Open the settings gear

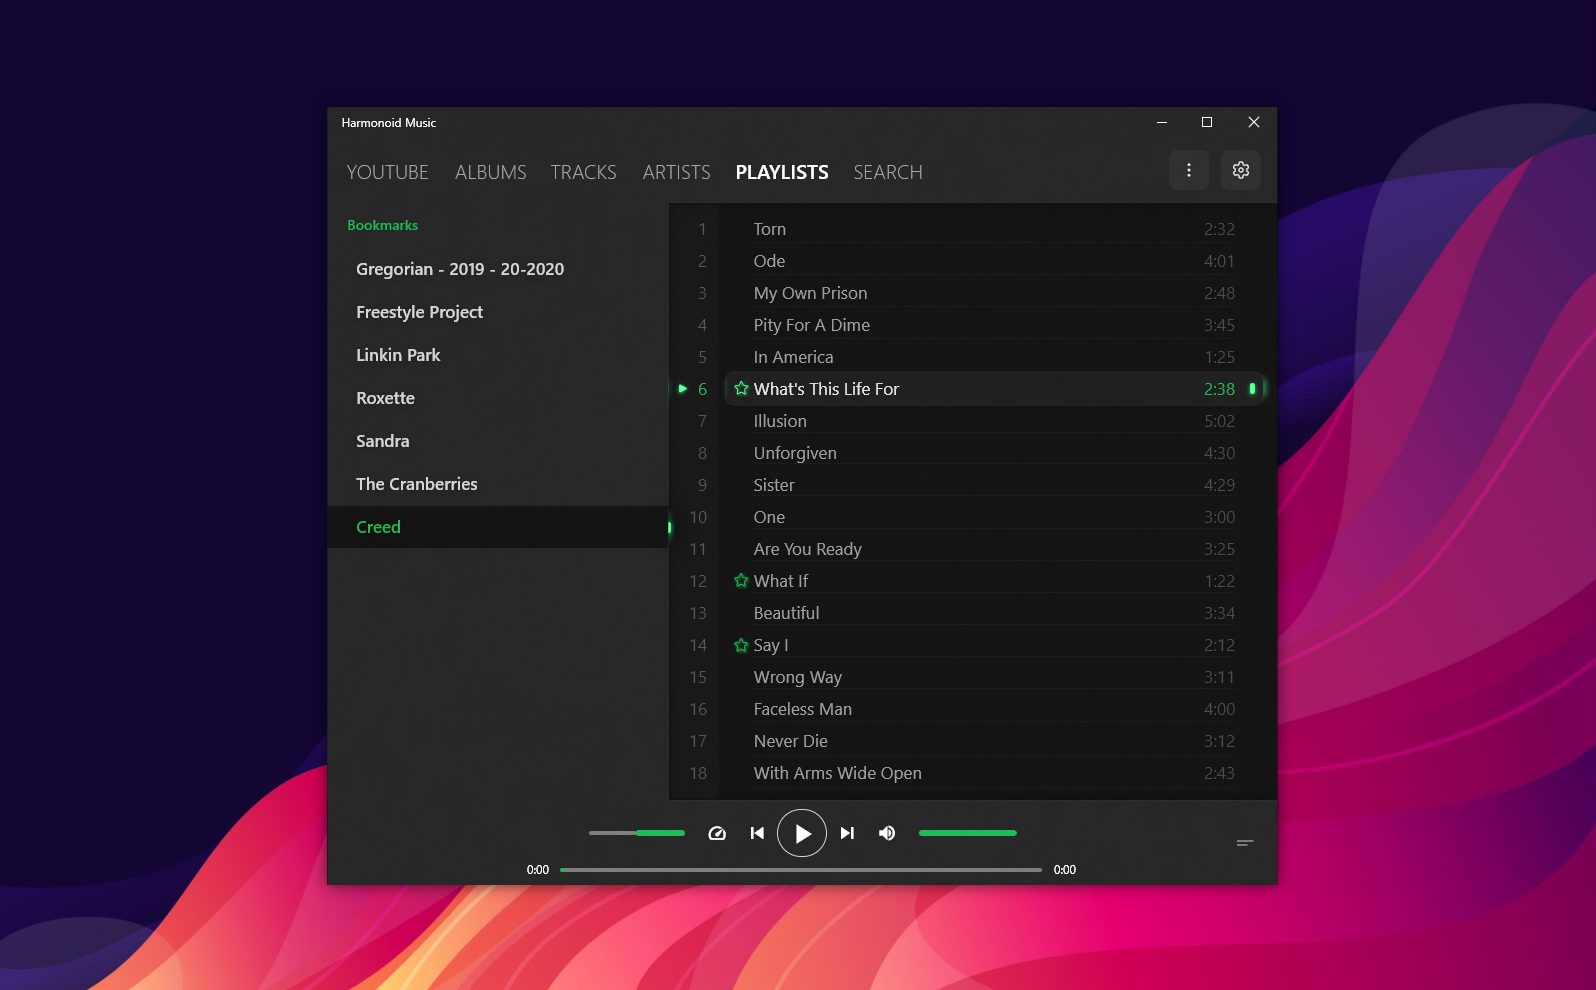1240,170
